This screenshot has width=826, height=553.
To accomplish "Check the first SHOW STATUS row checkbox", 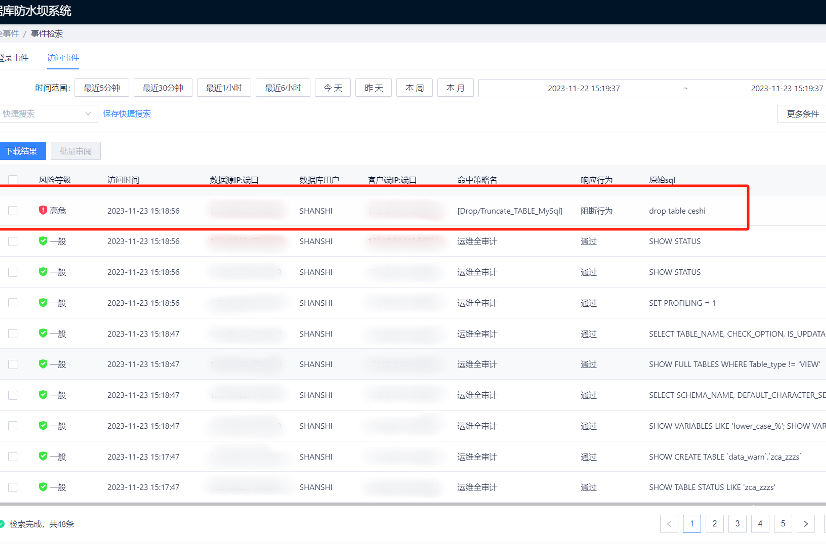I will tap(13, 241).
